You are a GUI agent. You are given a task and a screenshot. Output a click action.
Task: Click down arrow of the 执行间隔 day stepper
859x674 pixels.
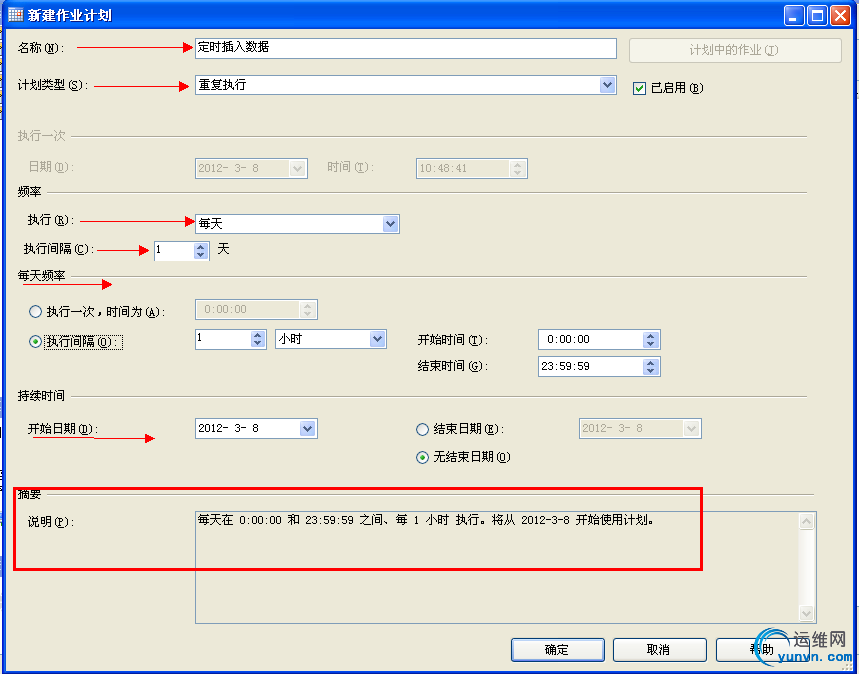pyautogui.click(x=198, y=254)
